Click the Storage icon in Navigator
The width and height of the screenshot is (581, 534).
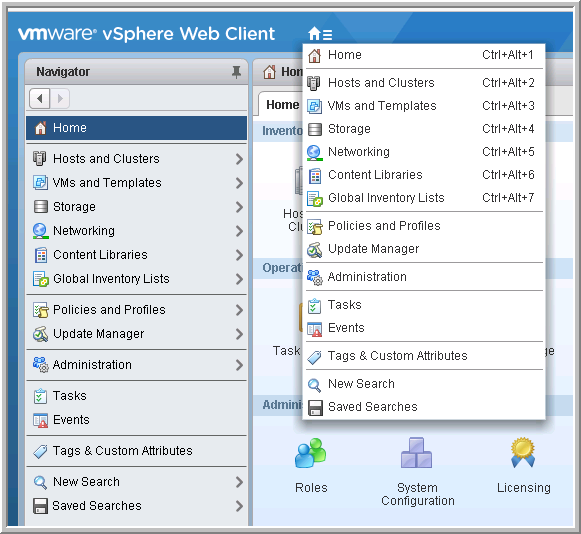pos(40,206)
